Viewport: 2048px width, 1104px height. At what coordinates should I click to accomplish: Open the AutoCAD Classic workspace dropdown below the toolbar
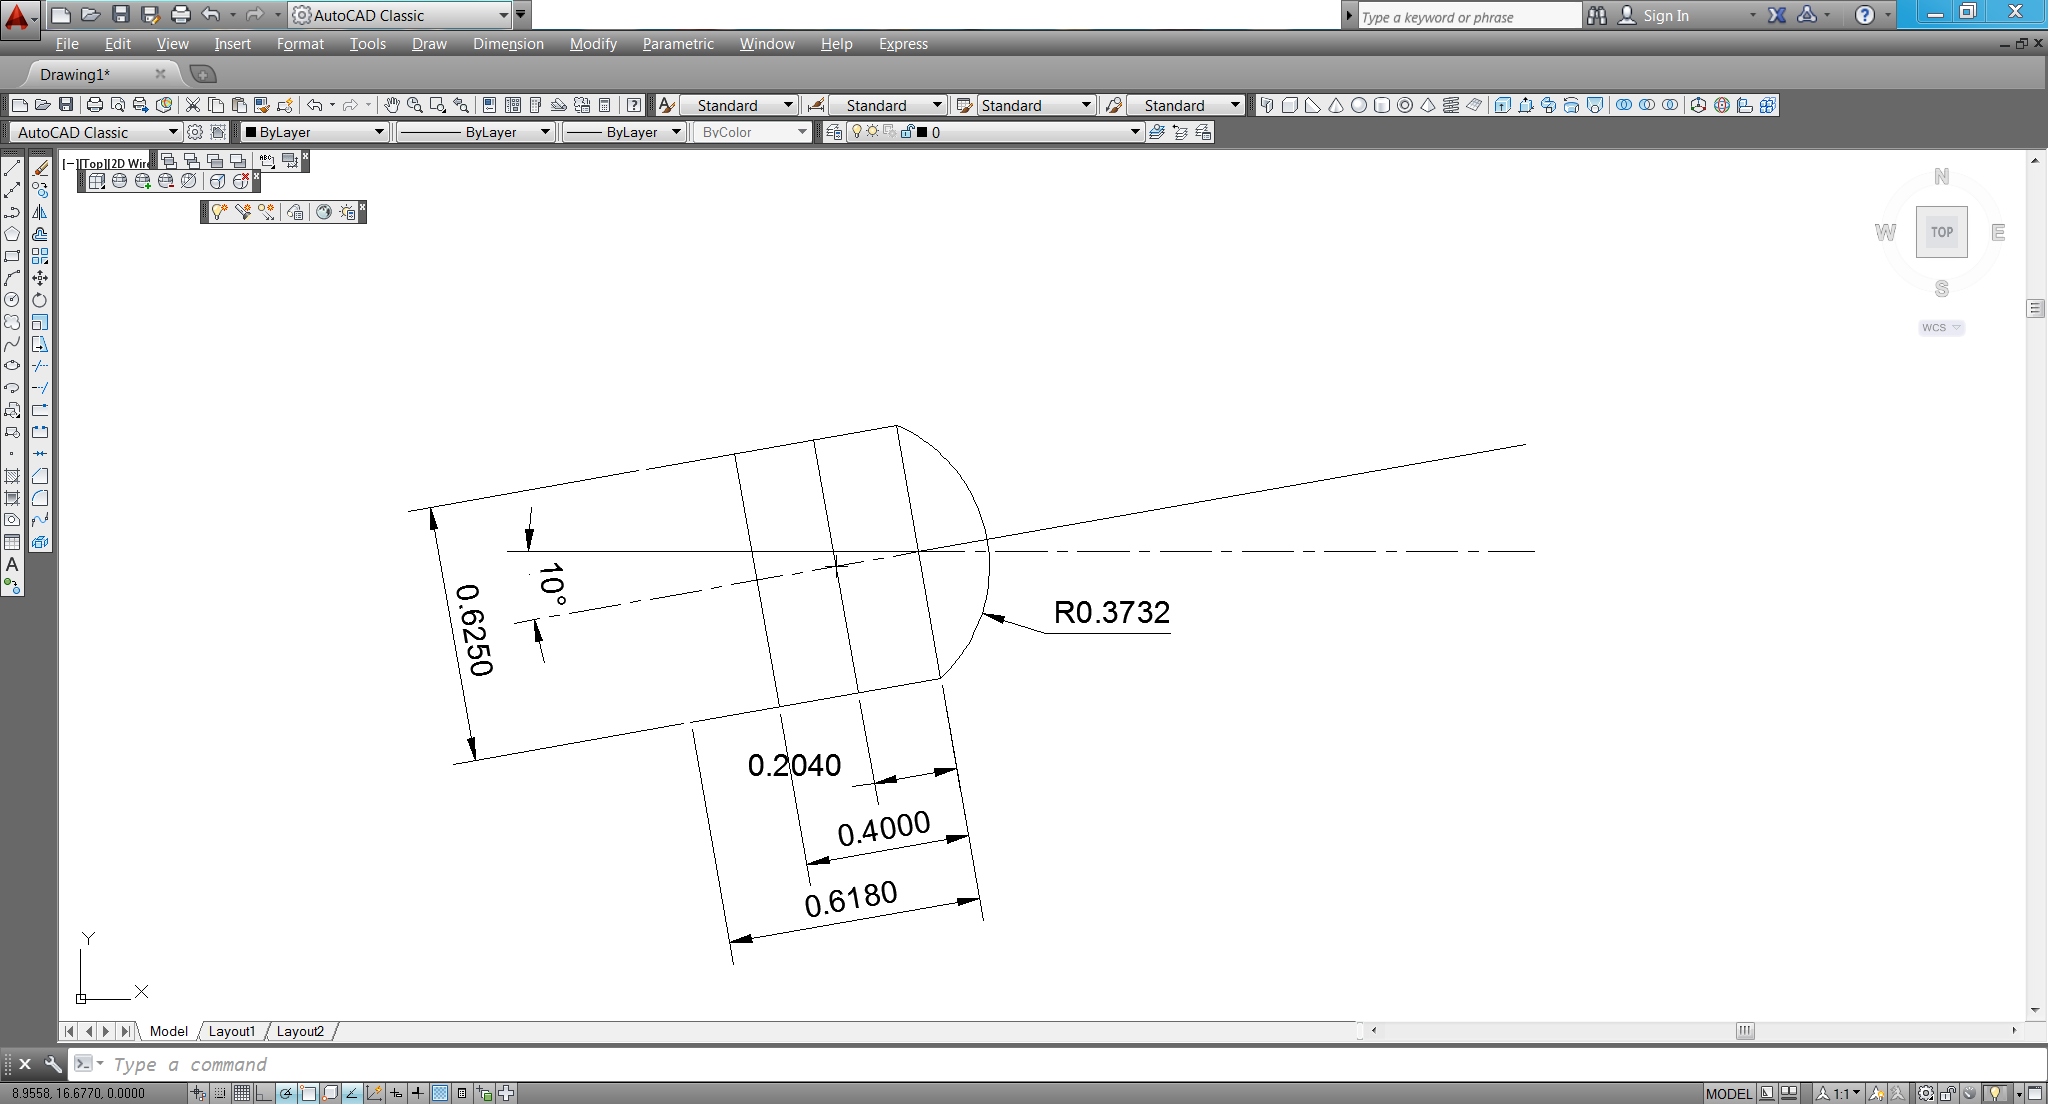pyautogui.click(x=96, y=132)
